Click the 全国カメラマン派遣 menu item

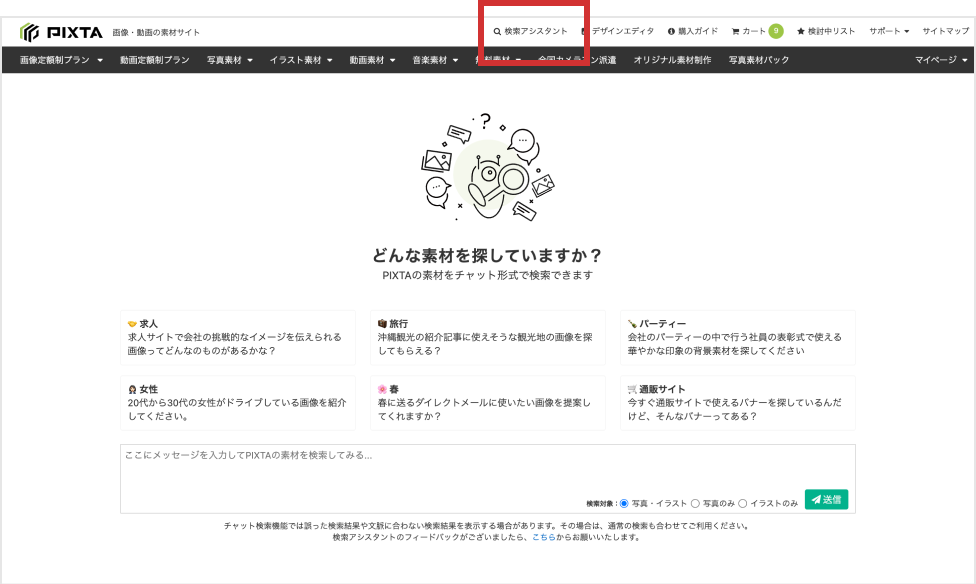click(577, 60)
